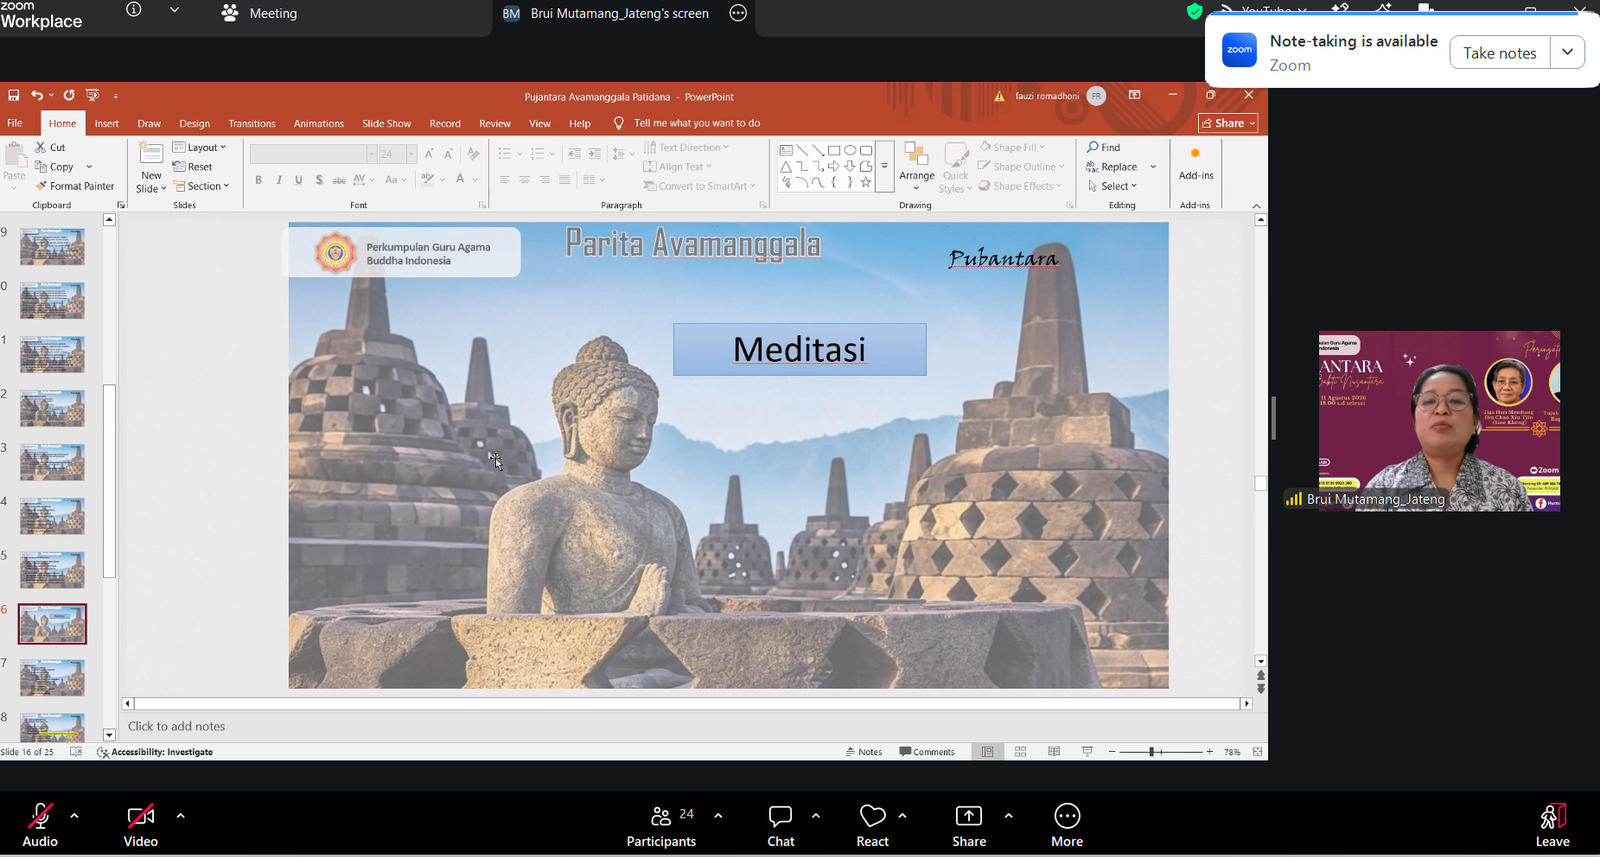
Task: Open Zoom Chat panel
Action: pos(781,826)
